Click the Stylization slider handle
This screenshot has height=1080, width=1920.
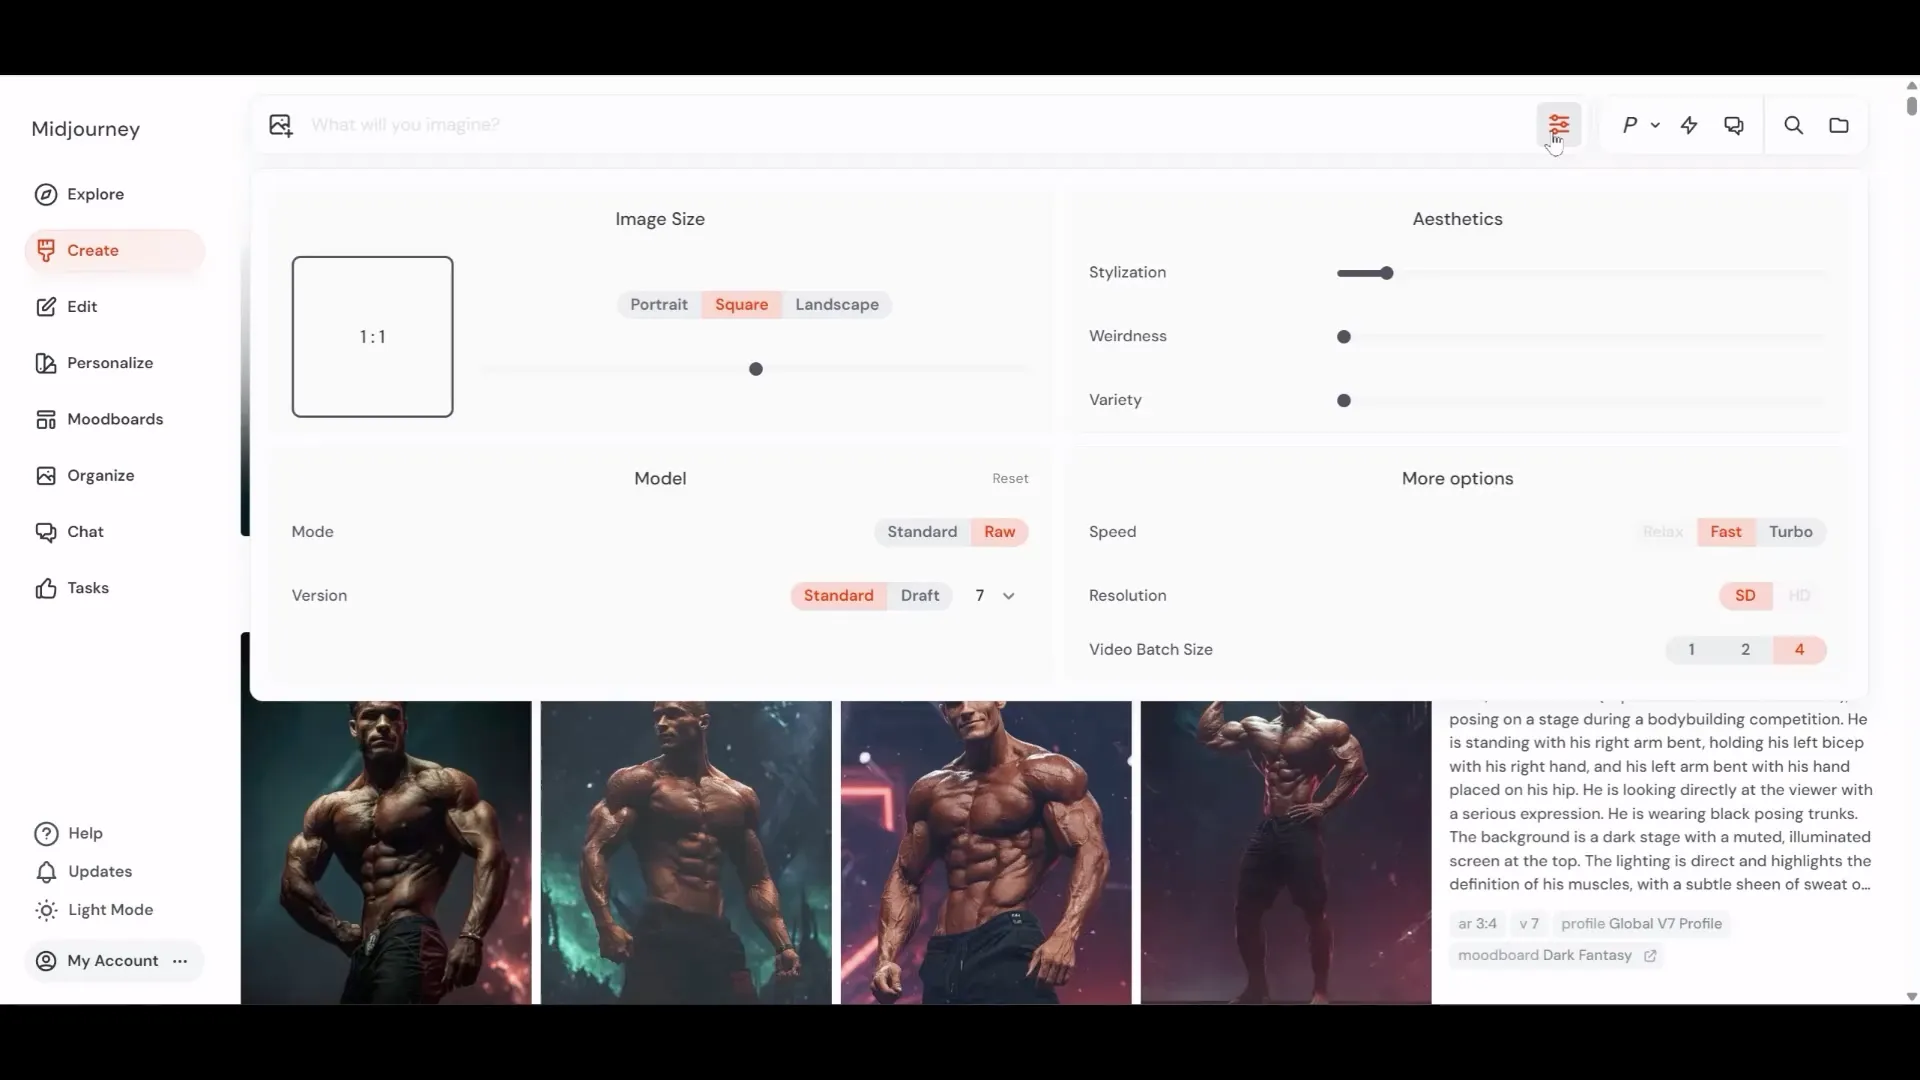pyautogui.click(x=1387, y=273)
